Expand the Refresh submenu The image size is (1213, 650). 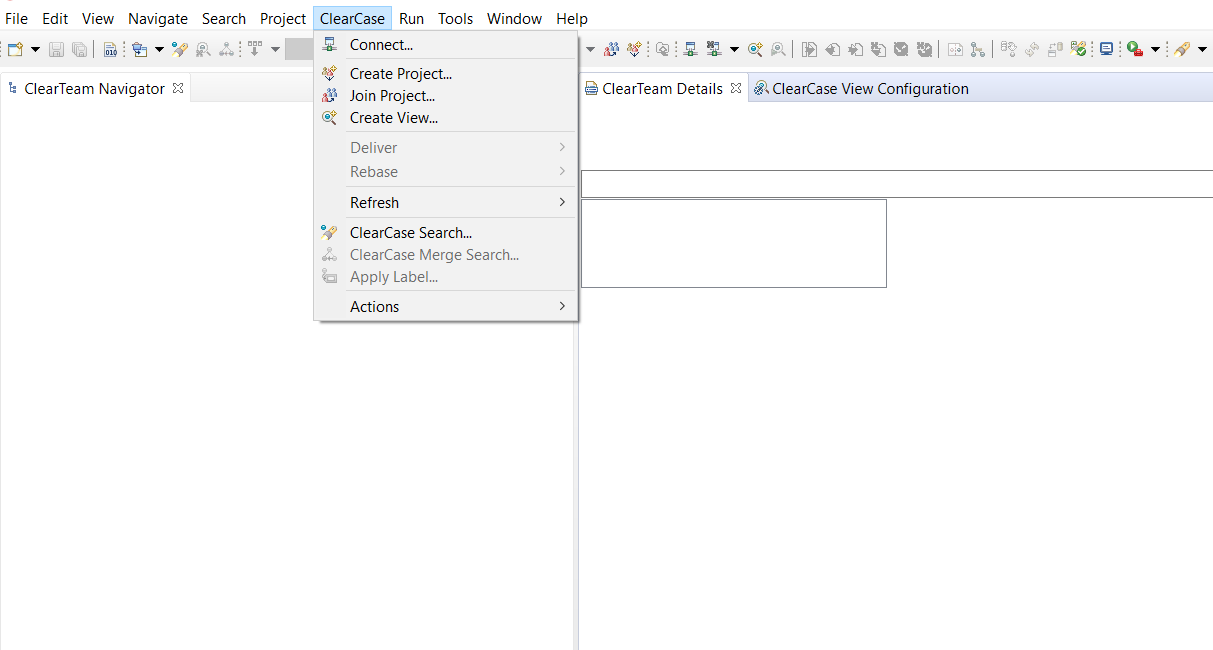pos(446,203)
